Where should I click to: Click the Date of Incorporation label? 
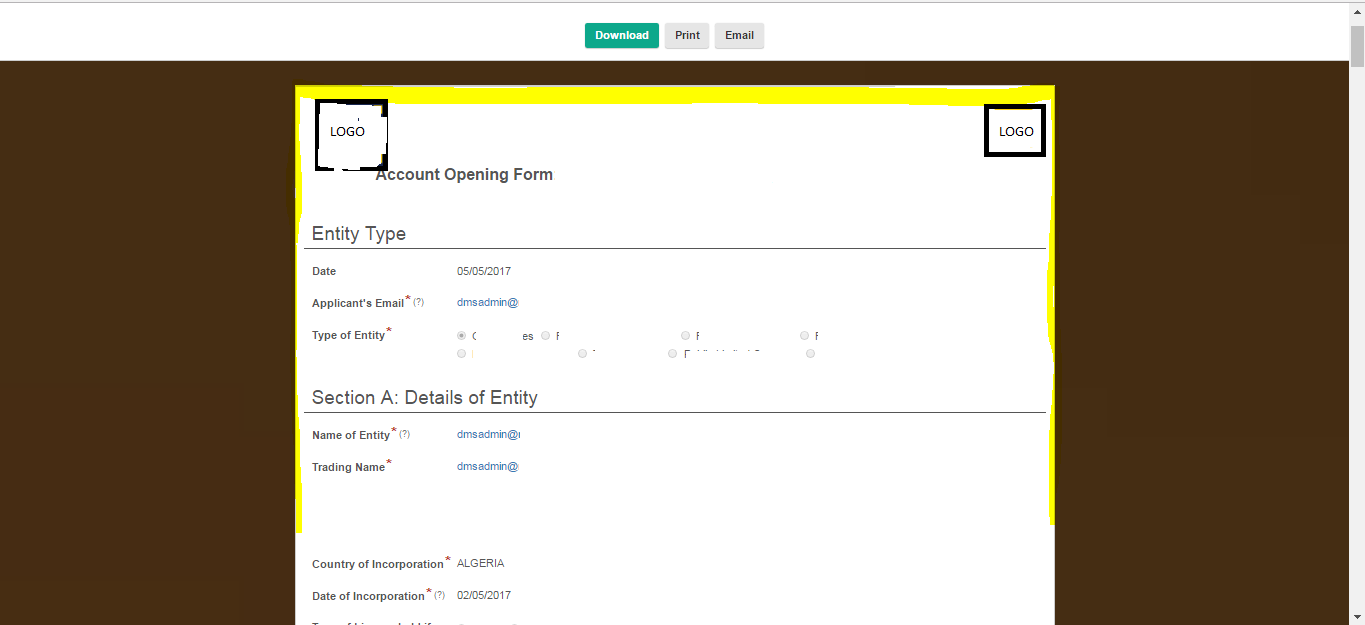368,596
